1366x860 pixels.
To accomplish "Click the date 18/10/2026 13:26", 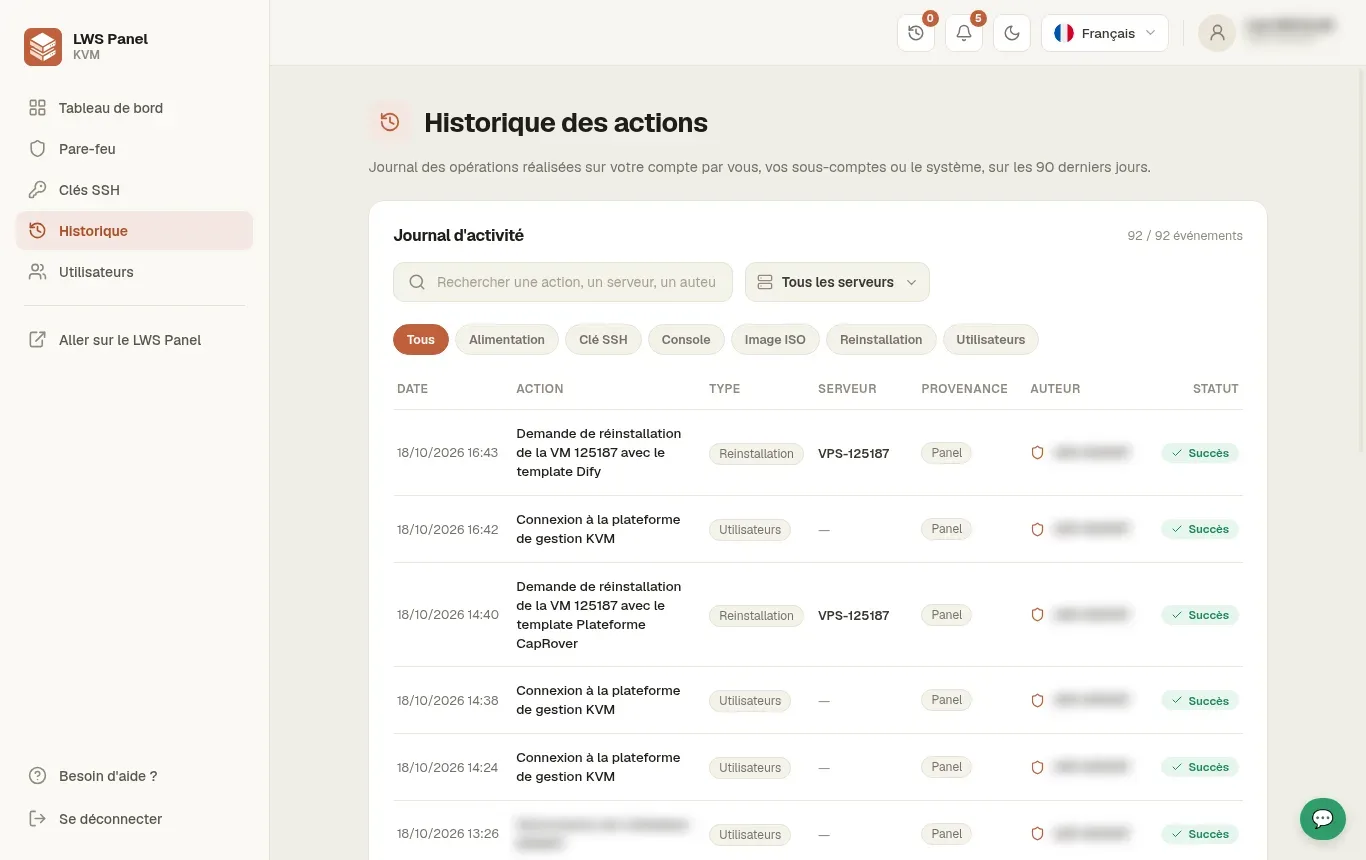I will coord(447,834).
